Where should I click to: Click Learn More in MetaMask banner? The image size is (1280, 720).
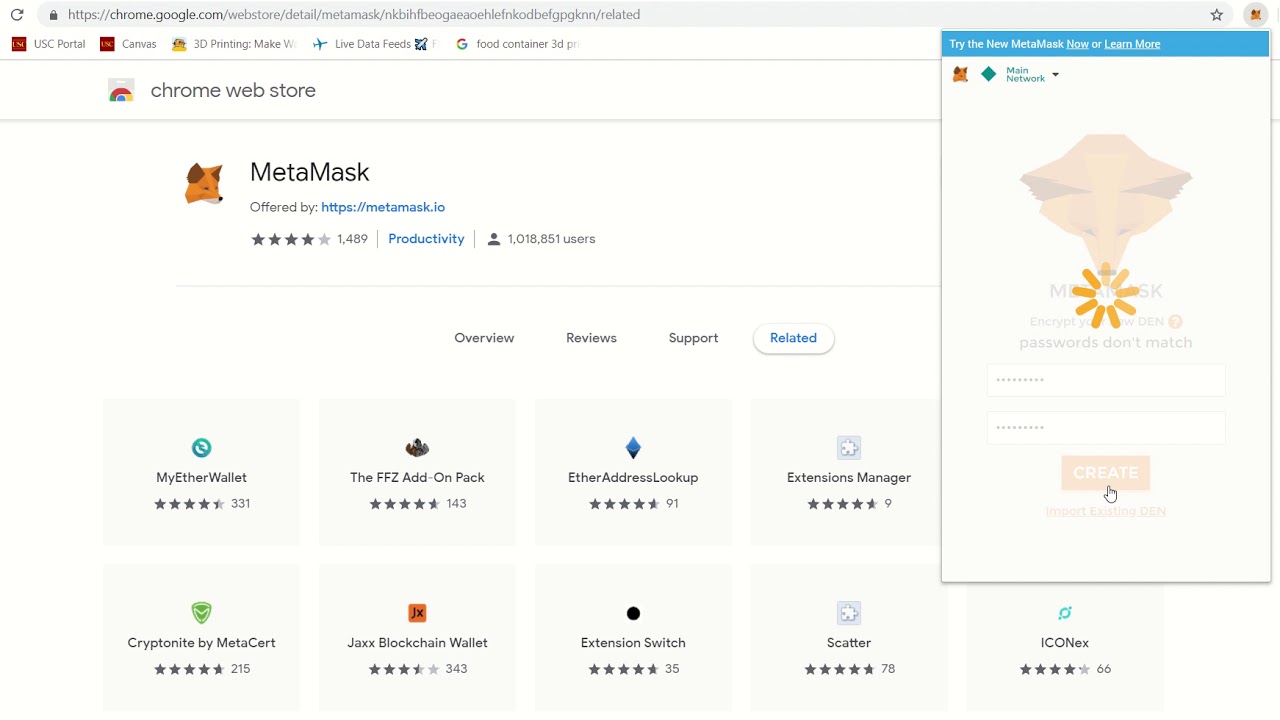tap(1132, 44)
